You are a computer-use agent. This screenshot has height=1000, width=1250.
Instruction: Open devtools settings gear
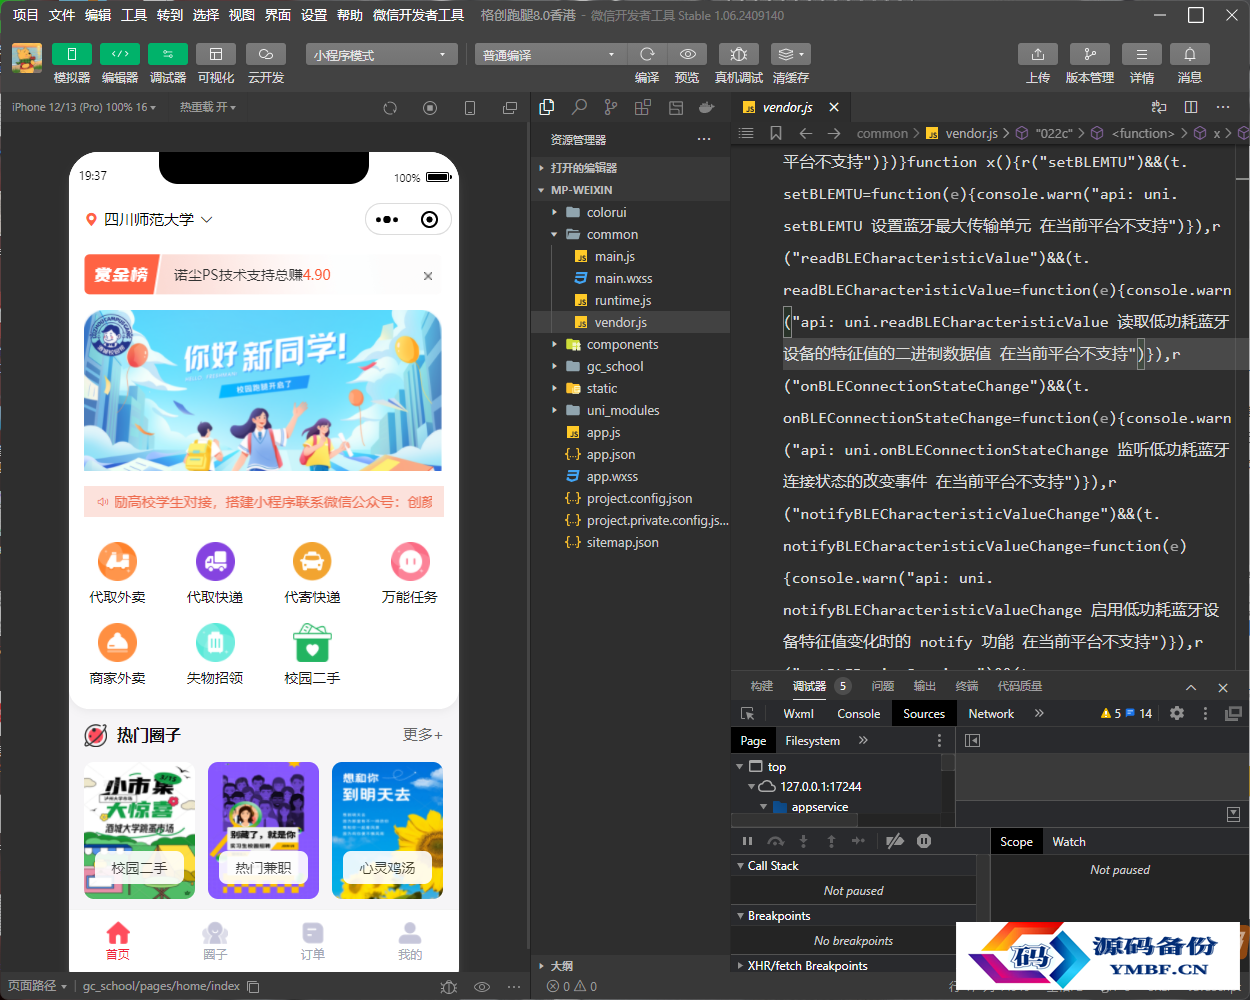click(1177, 713)
